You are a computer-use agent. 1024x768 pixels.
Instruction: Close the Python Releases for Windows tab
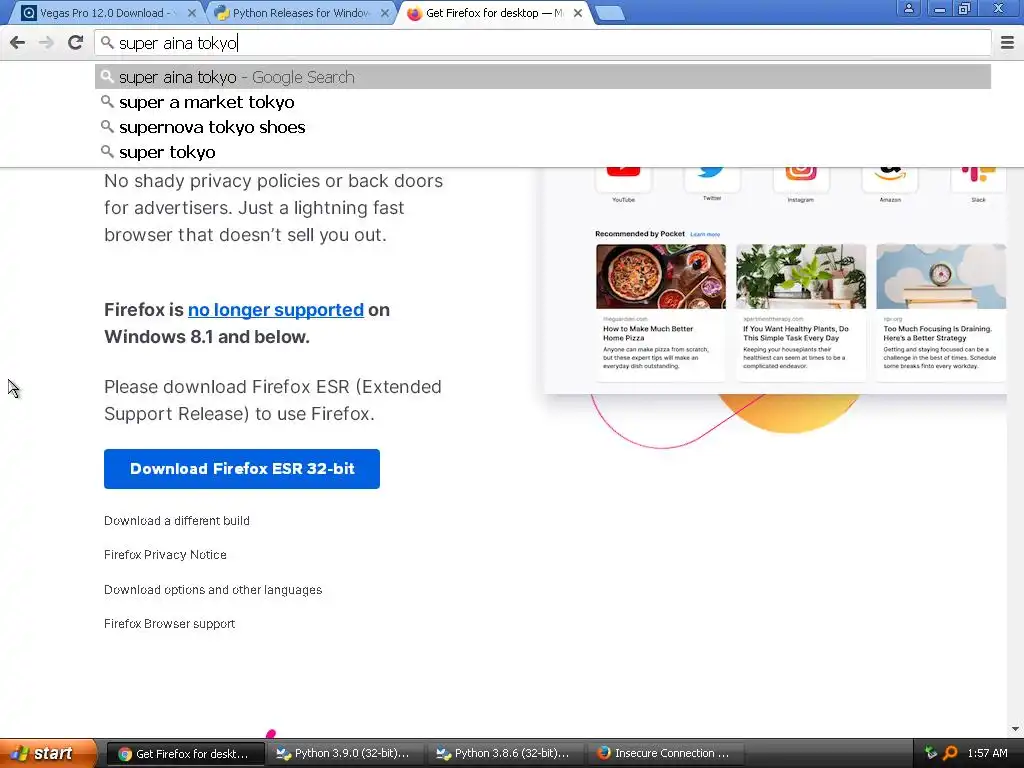pyautogui.click(x=385, y=13)
